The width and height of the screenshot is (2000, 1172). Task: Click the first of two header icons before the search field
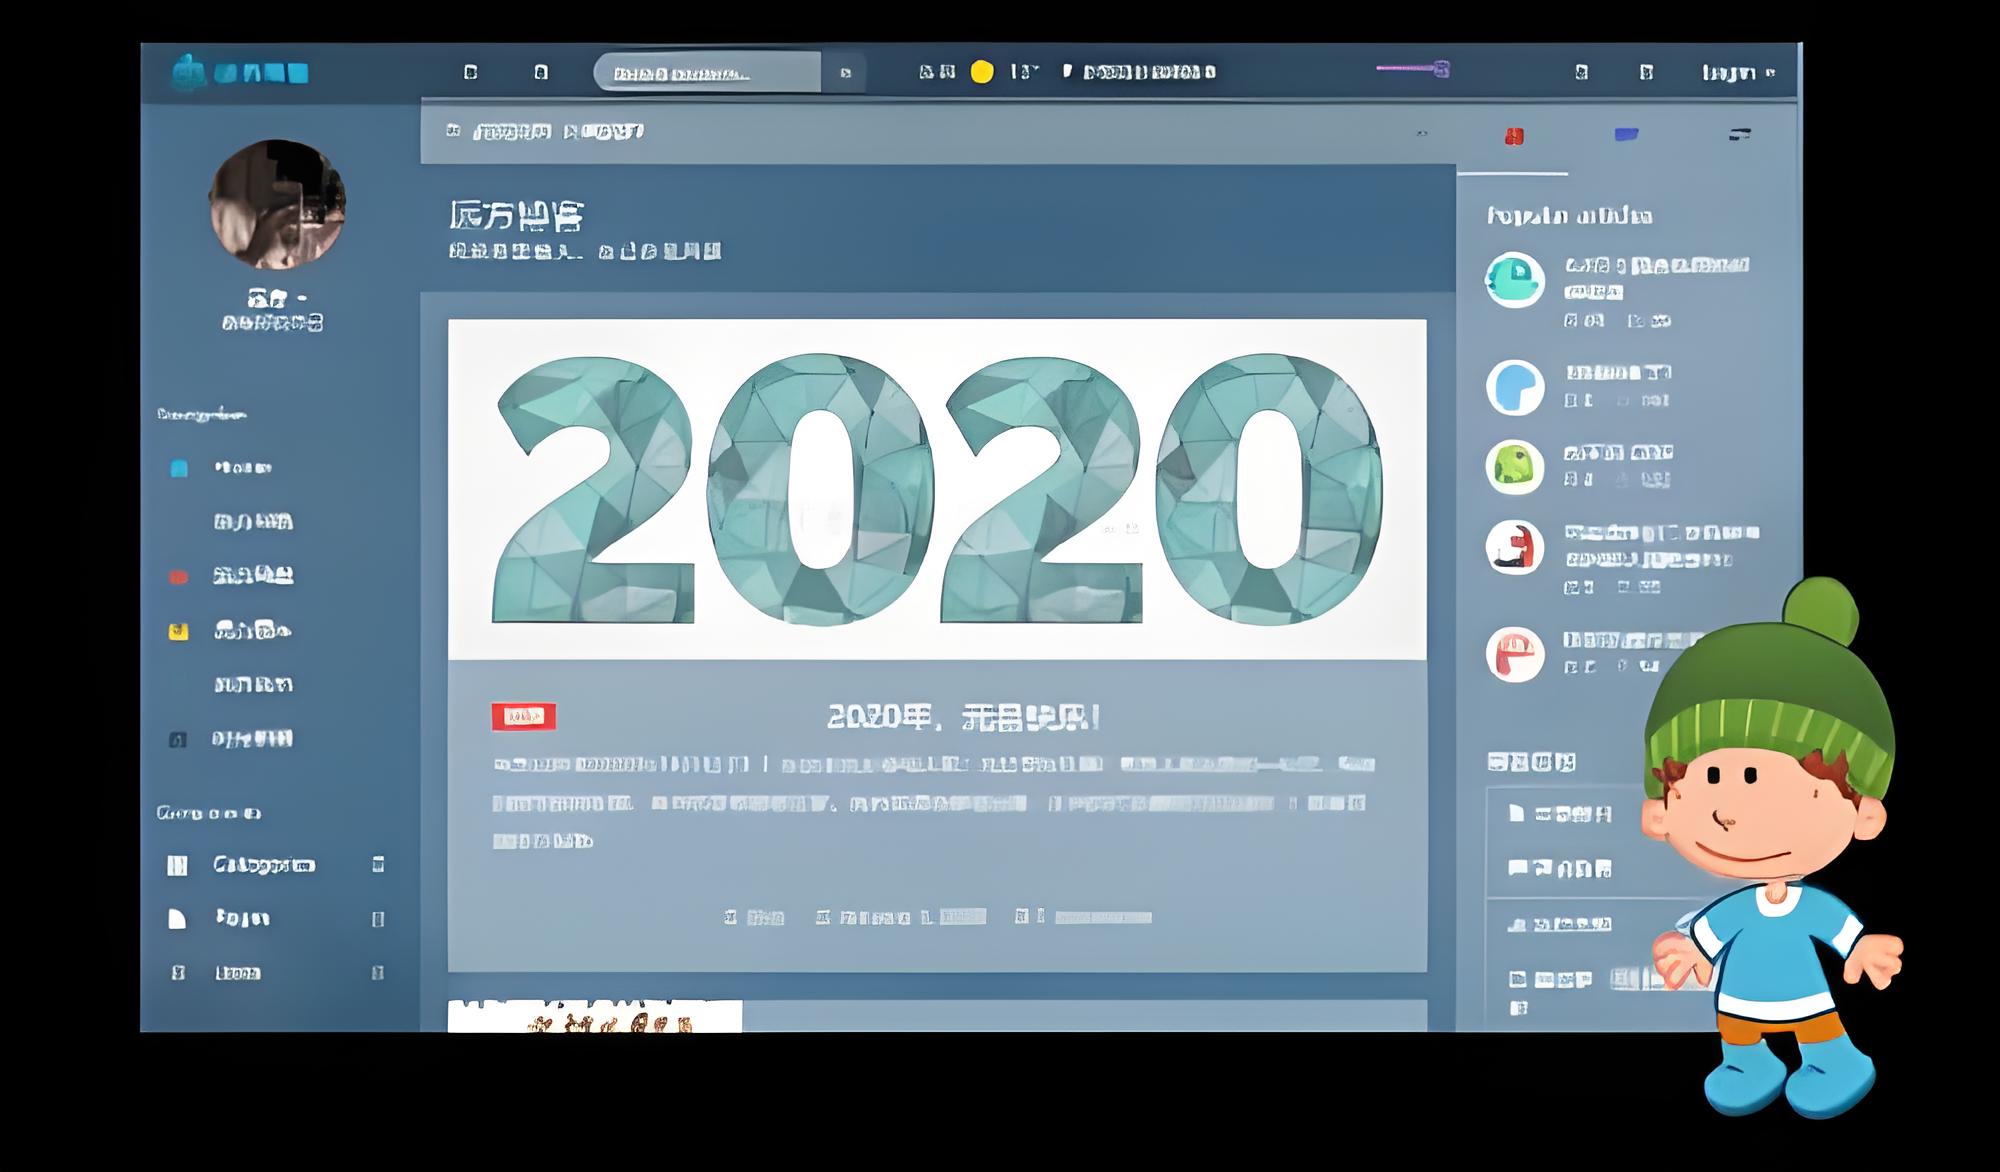[x=471, y=72]
